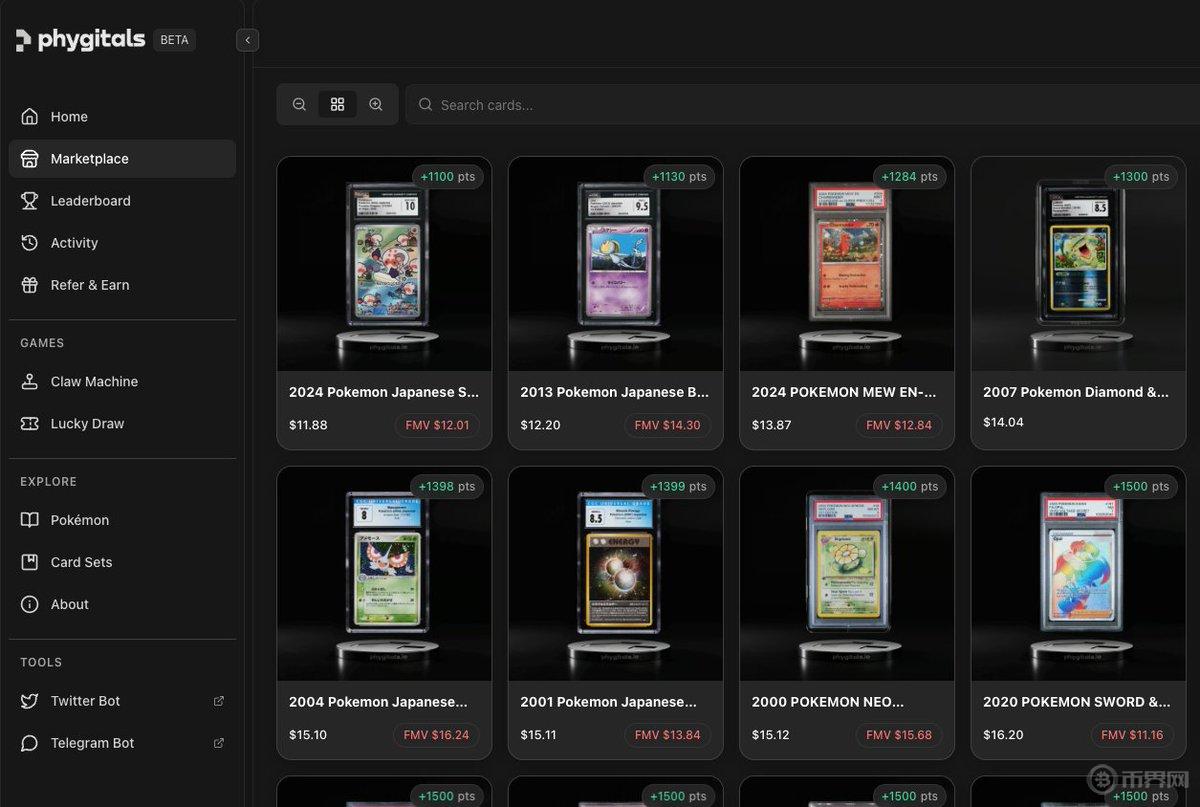The width and height of the screenshot is (1200, 807).
Task: Click the Activity clock icon
Action: coord(30,243)
